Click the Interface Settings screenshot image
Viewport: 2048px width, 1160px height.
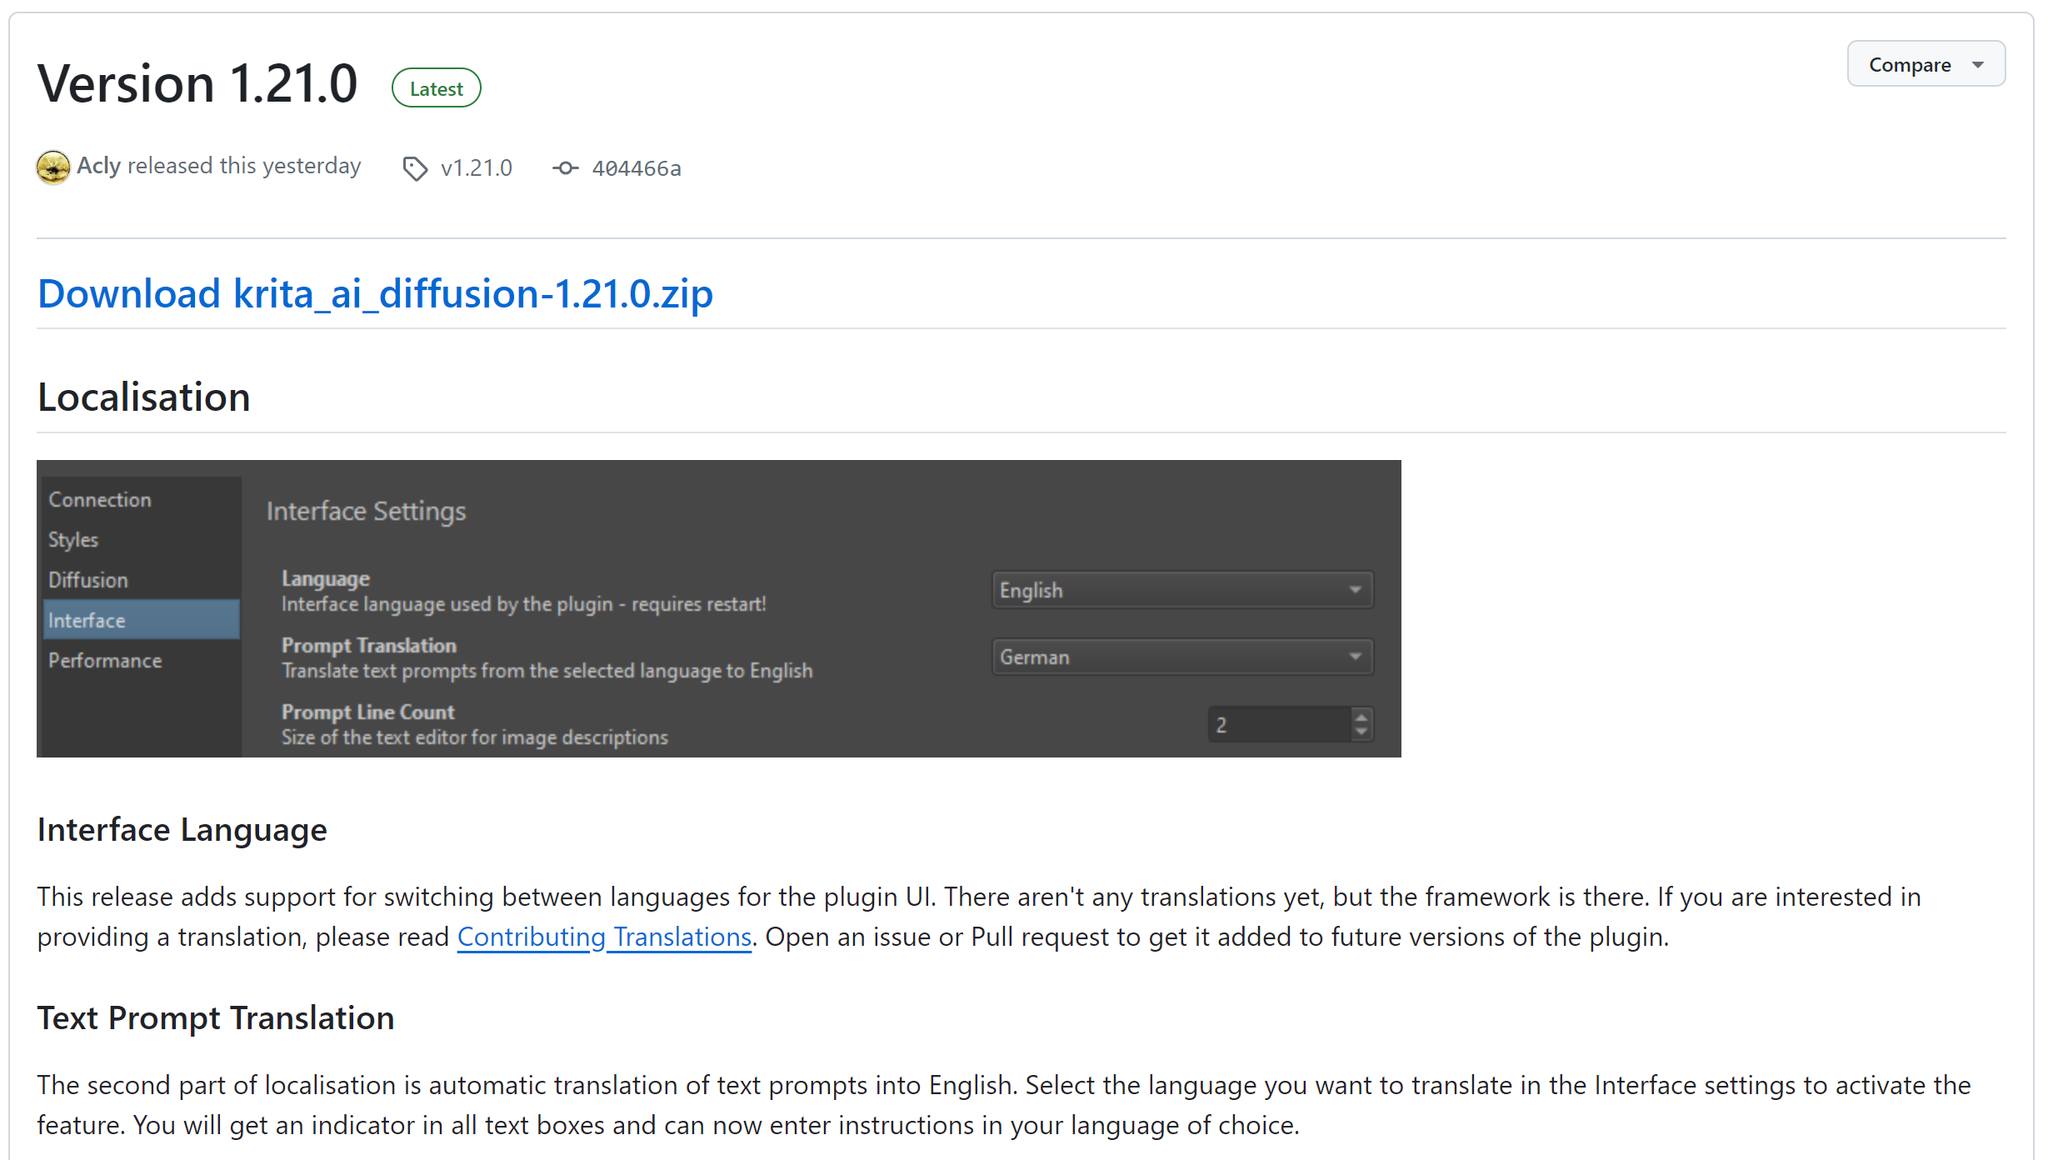[x=719, y=608]
